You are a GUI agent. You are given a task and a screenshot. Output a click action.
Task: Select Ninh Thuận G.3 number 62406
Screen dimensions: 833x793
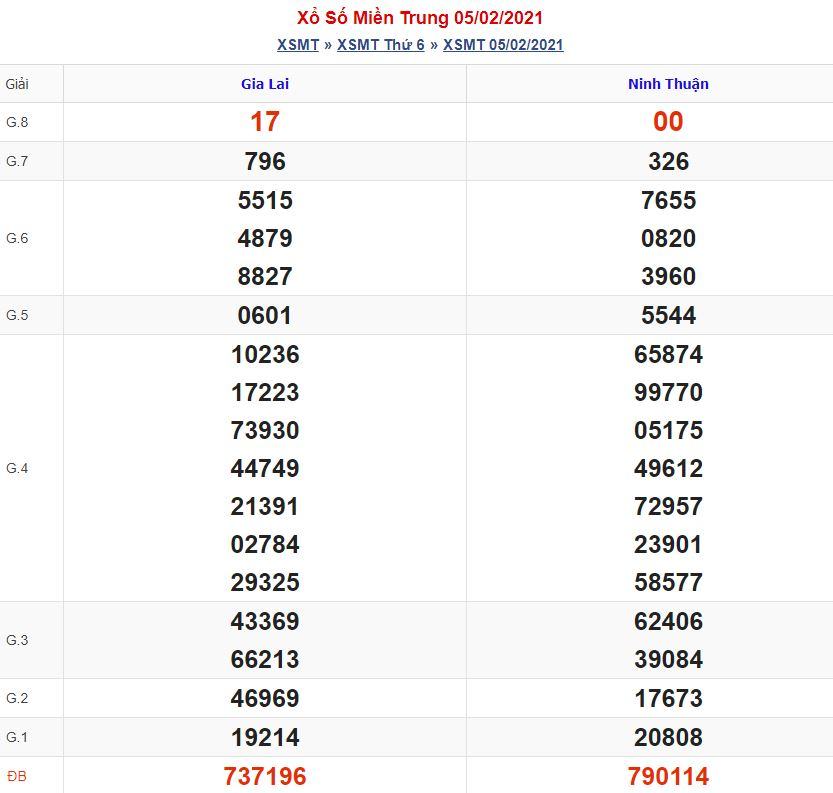pos(668,621)
